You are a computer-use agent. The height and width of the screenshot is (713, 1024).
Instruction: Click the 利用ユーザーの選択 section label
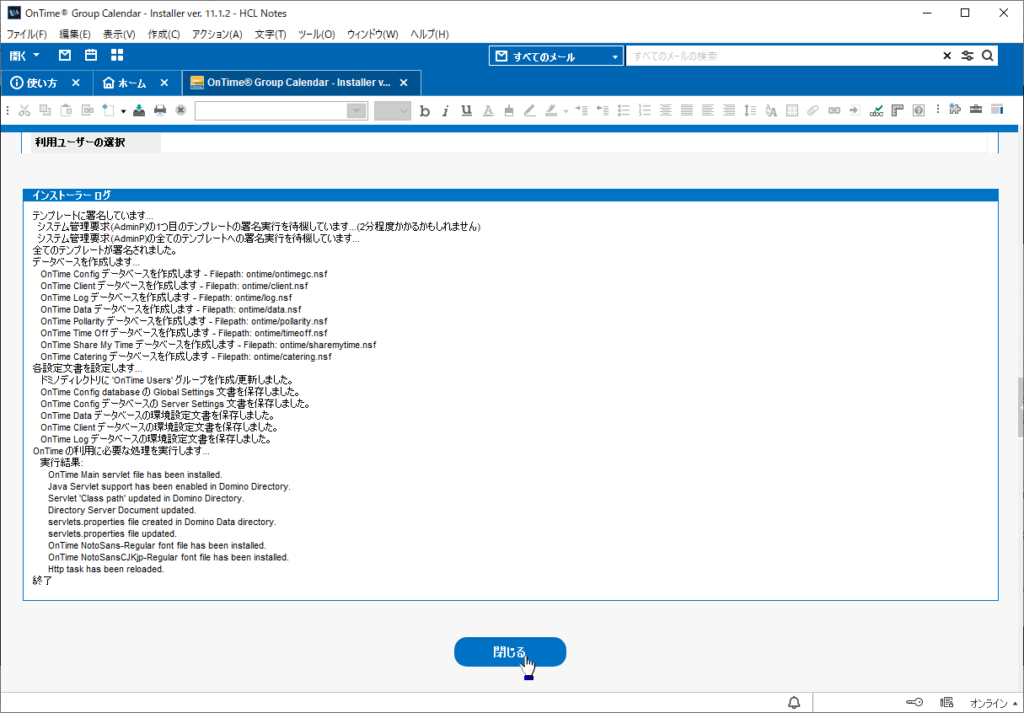(80, 142)
